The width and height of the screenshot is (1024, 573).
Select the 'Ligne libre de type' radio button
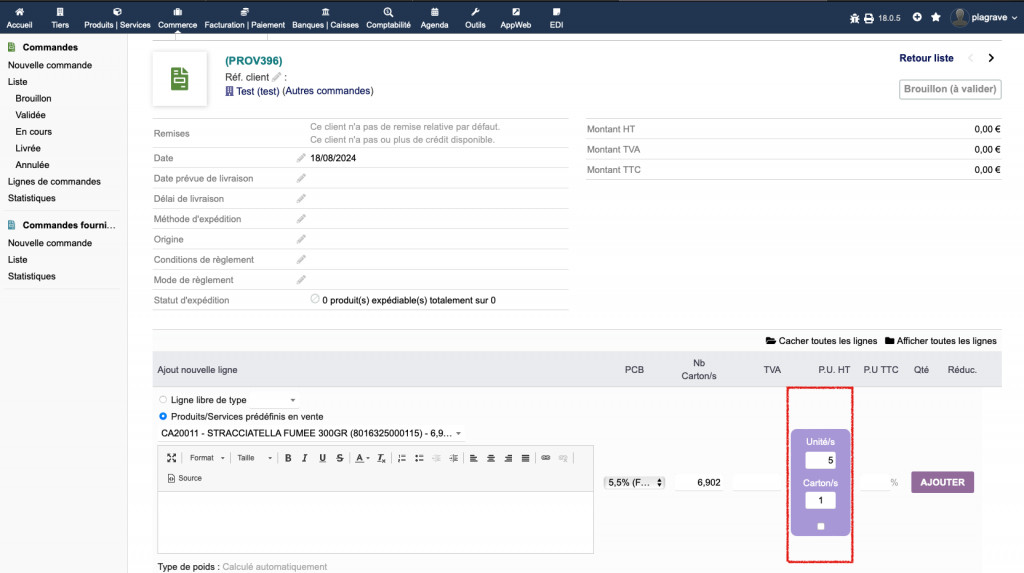click(164, 400)
